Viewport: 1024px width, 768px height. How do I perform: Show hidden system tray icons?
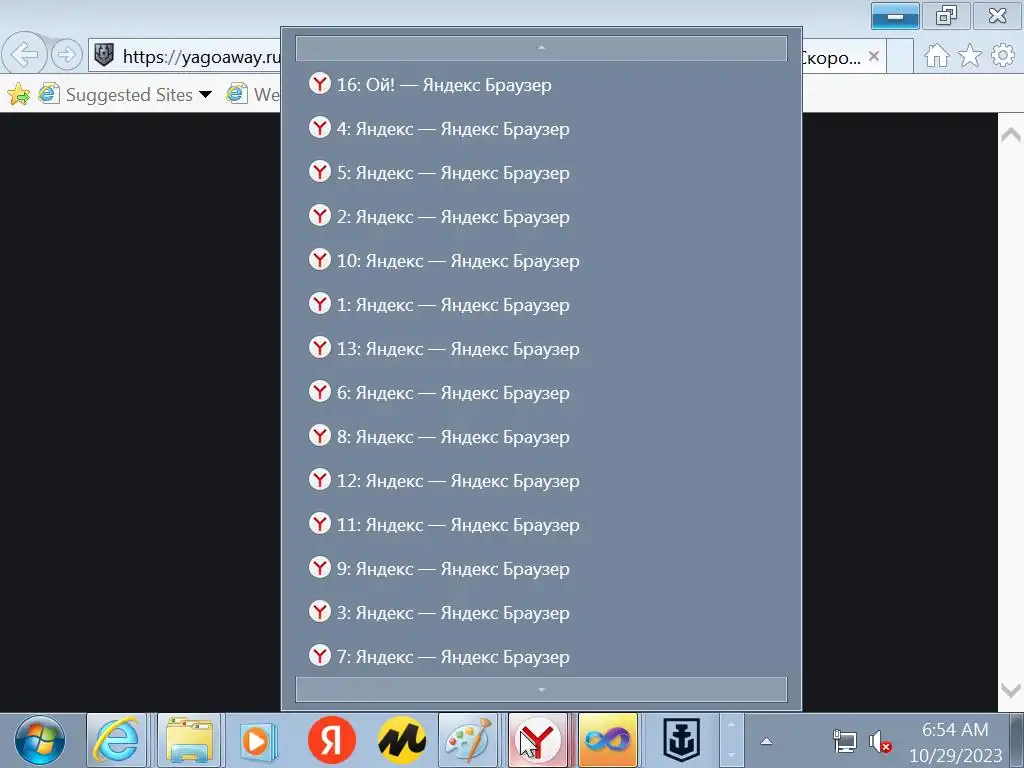(x=767, y=741)
